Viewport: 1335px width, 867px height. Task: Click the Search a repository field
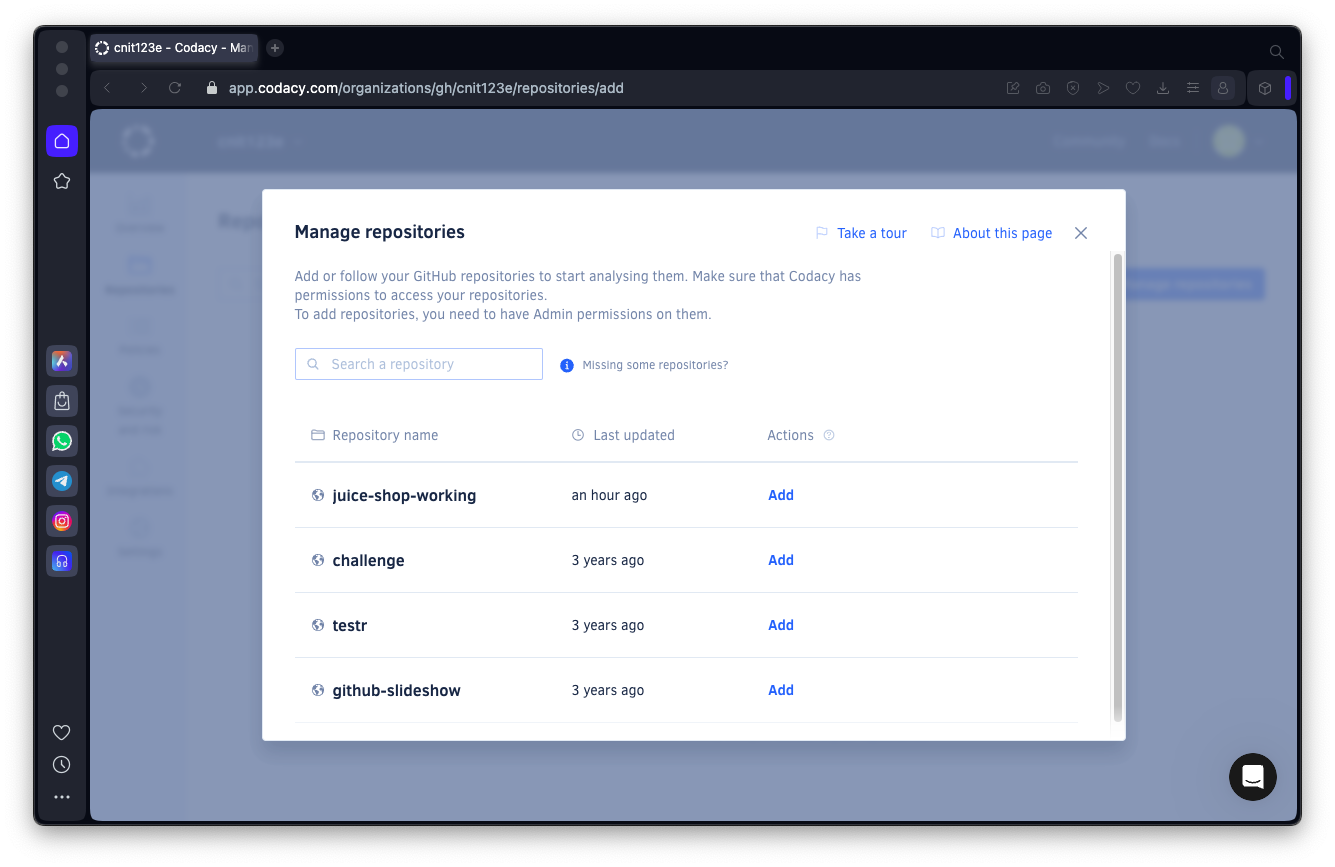pyautogui.click(x=419, y=364)
